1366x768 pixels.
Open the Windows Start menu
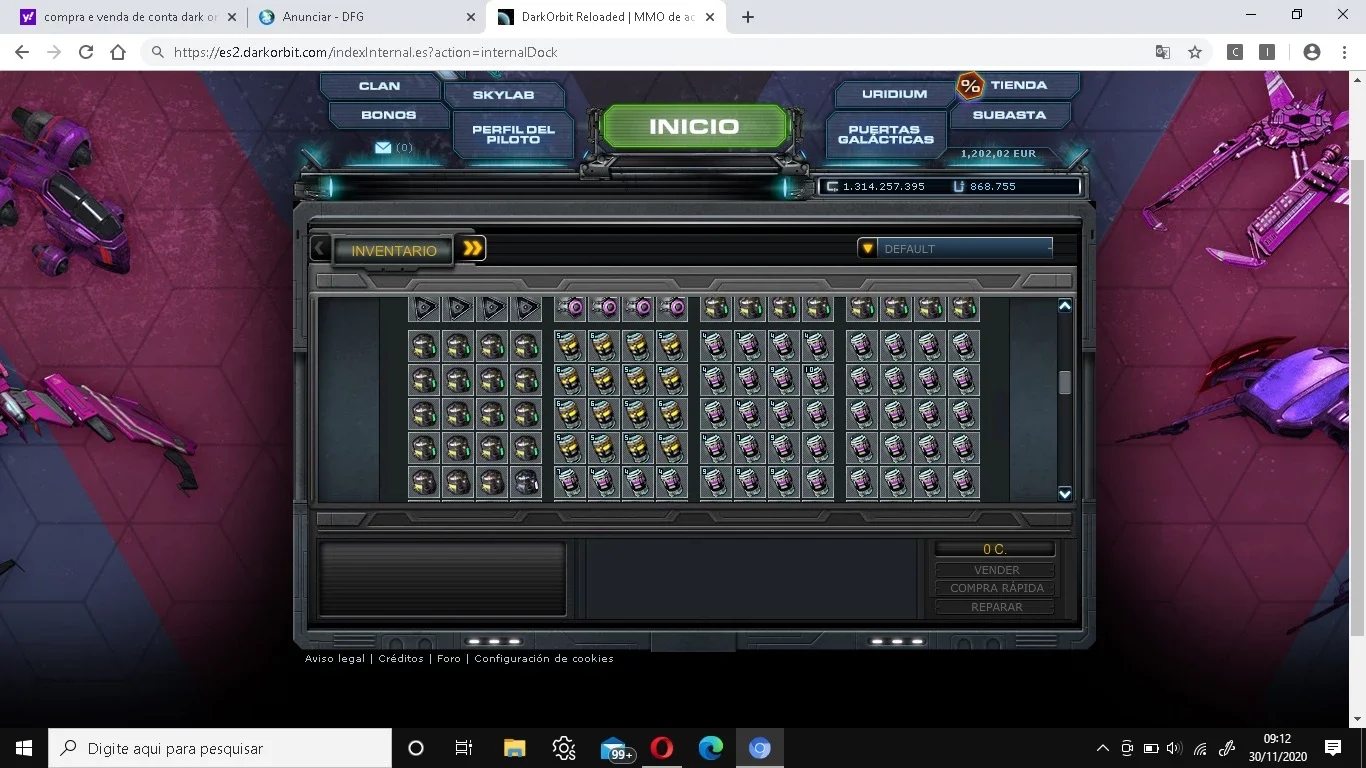(23, 748)
